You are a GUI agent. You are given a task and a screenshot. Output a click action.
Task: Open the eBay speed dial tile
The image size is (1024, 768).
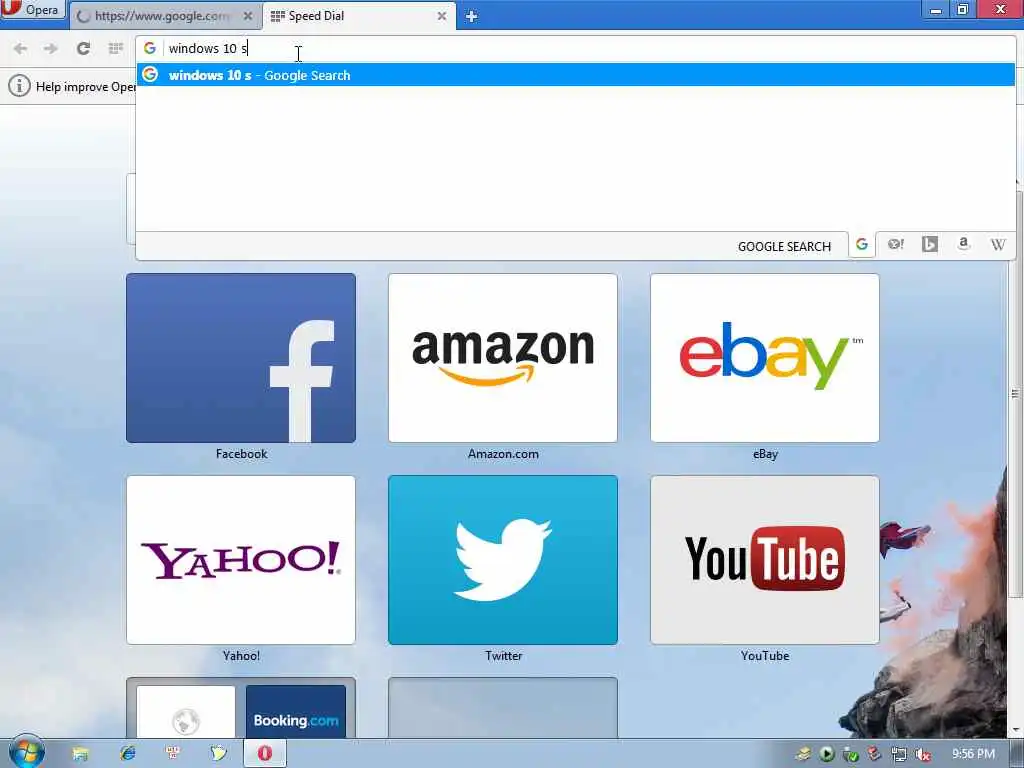[765, 358]
